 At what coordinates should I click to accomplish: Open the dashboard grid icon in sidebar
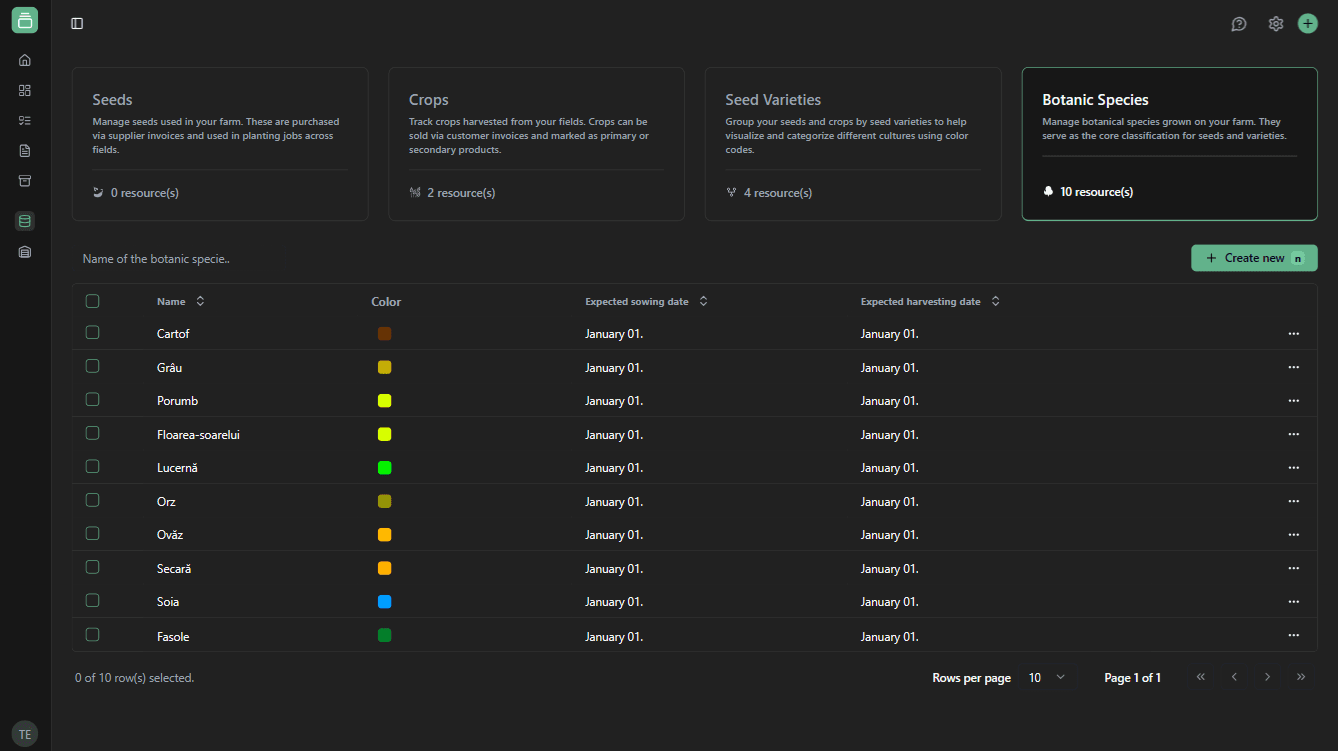tap(25, 90)
